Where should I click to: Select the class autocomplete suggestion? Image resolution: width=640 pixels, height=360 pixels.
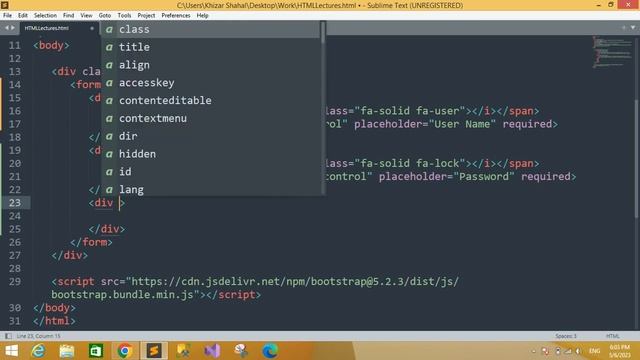[210, 29]
